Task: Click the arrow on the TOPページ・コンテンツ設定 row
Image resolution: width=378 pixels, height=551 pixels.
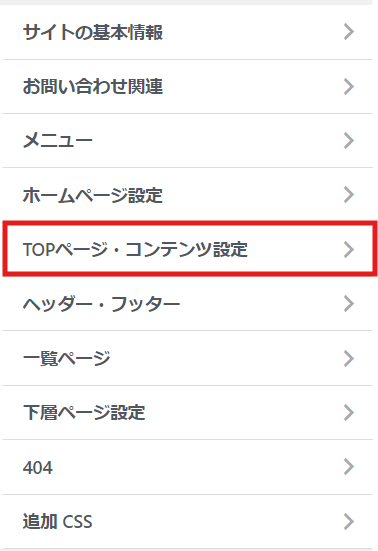Action: click(348, 249)
